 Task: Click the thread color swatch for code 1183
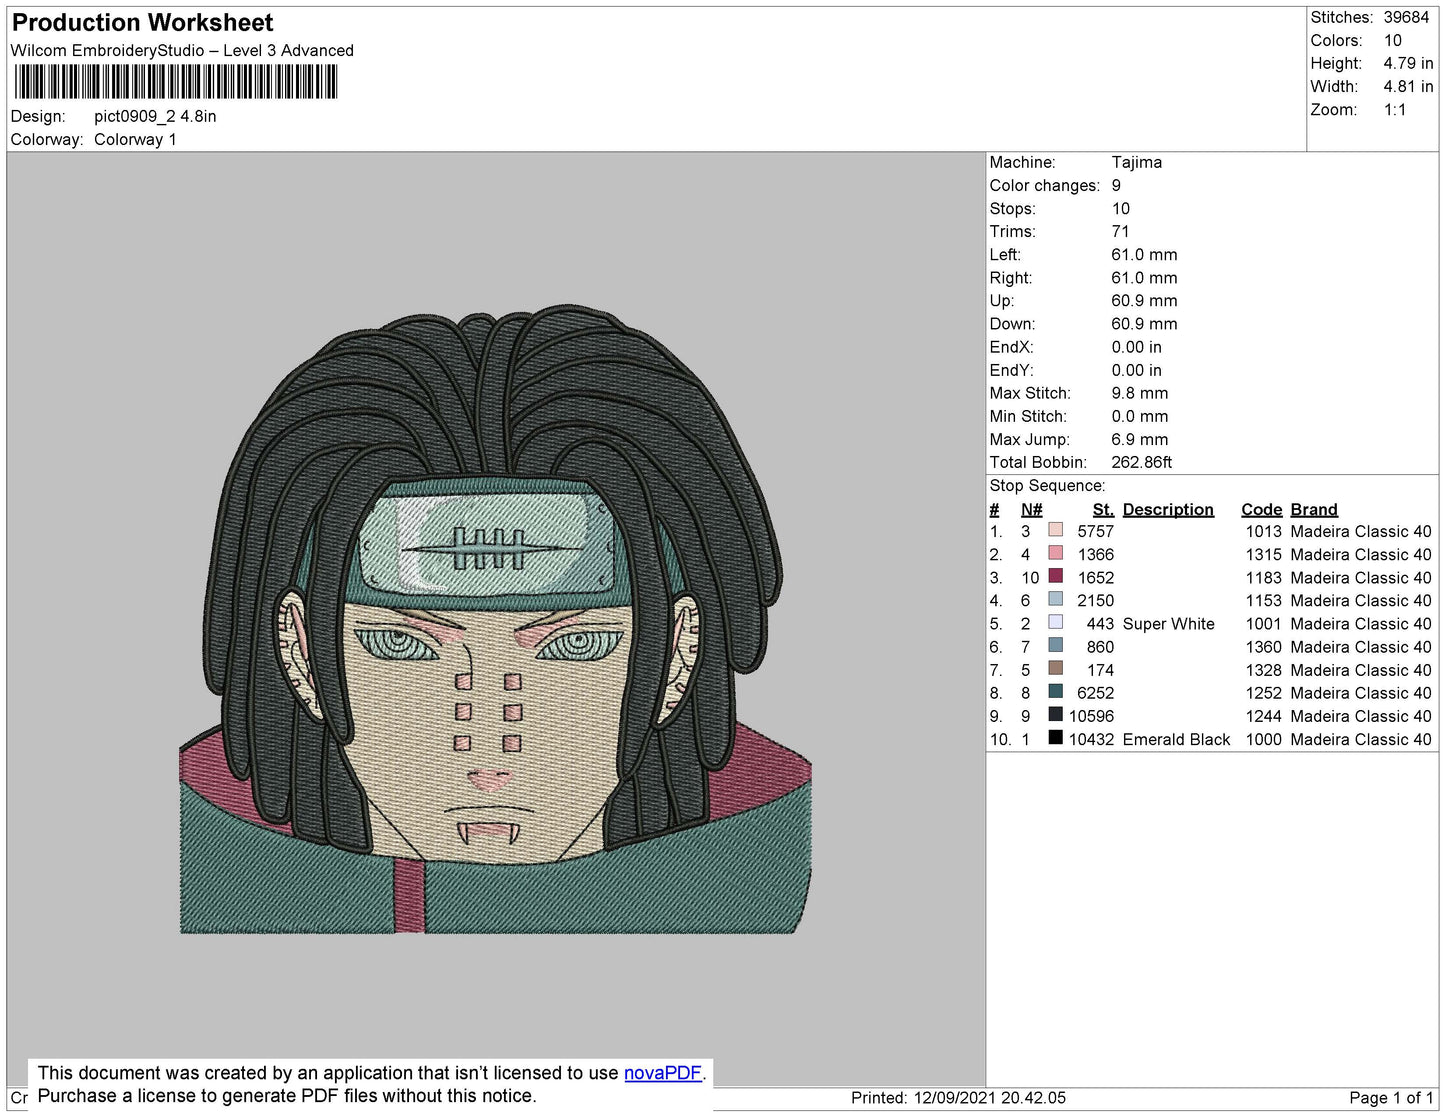click(x=1055, y=576)
